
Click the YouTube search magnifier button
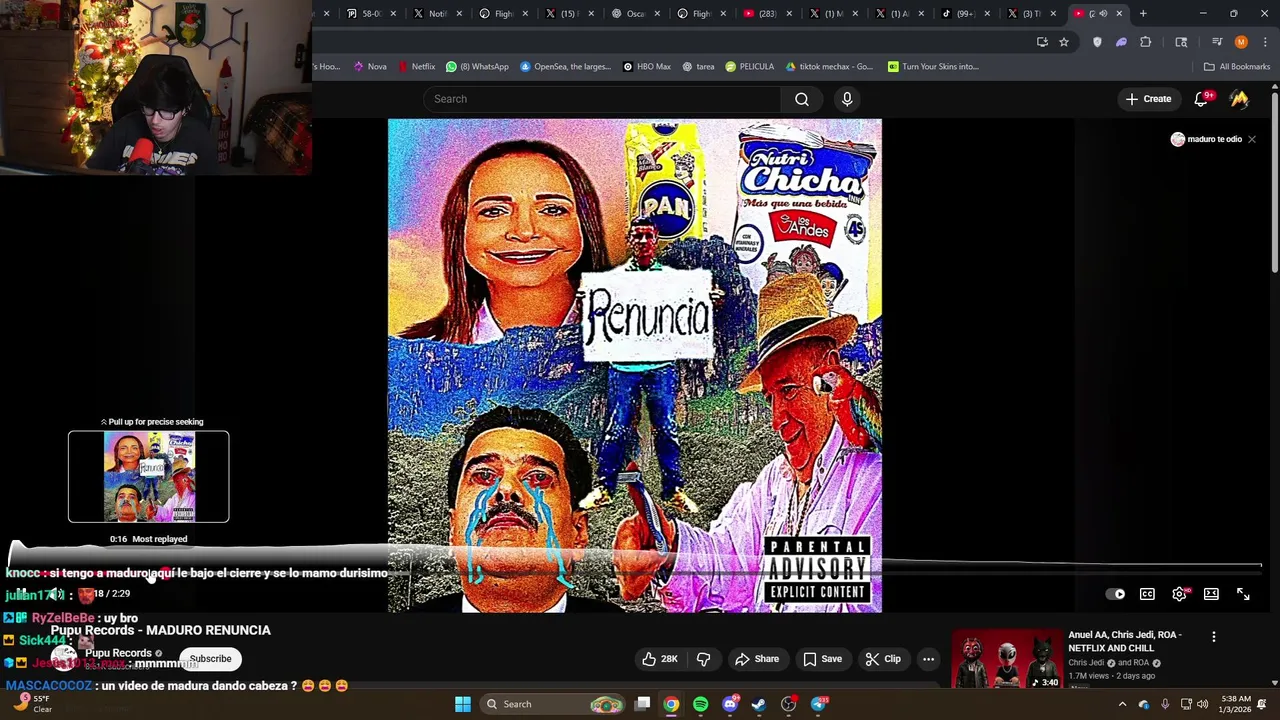pyautogui.click(x=802, y=99)
